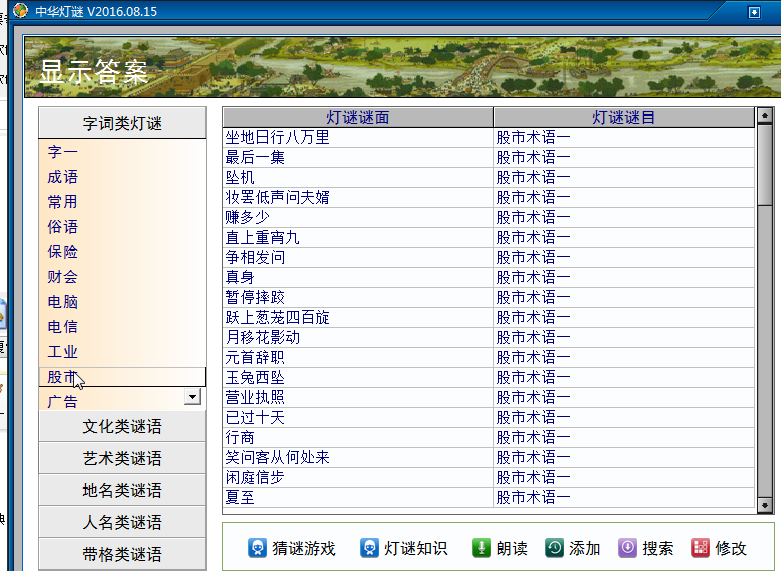Click the green 朗读 microphone icon
781x571 pixels.
[x=481, y=548]
